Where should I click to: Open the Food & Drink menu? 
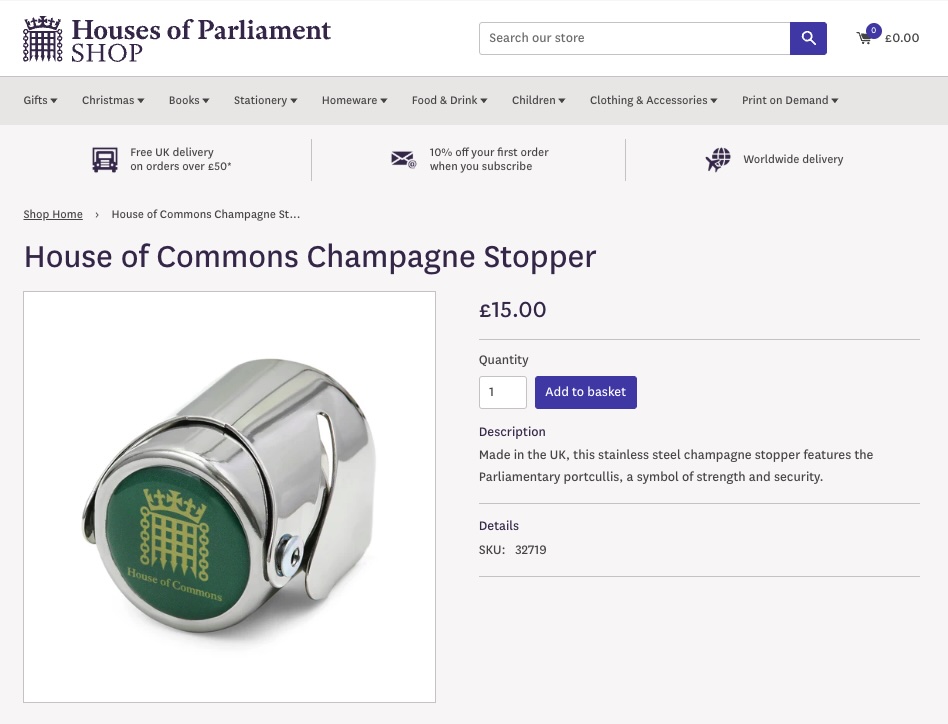(x=448, y=100)
